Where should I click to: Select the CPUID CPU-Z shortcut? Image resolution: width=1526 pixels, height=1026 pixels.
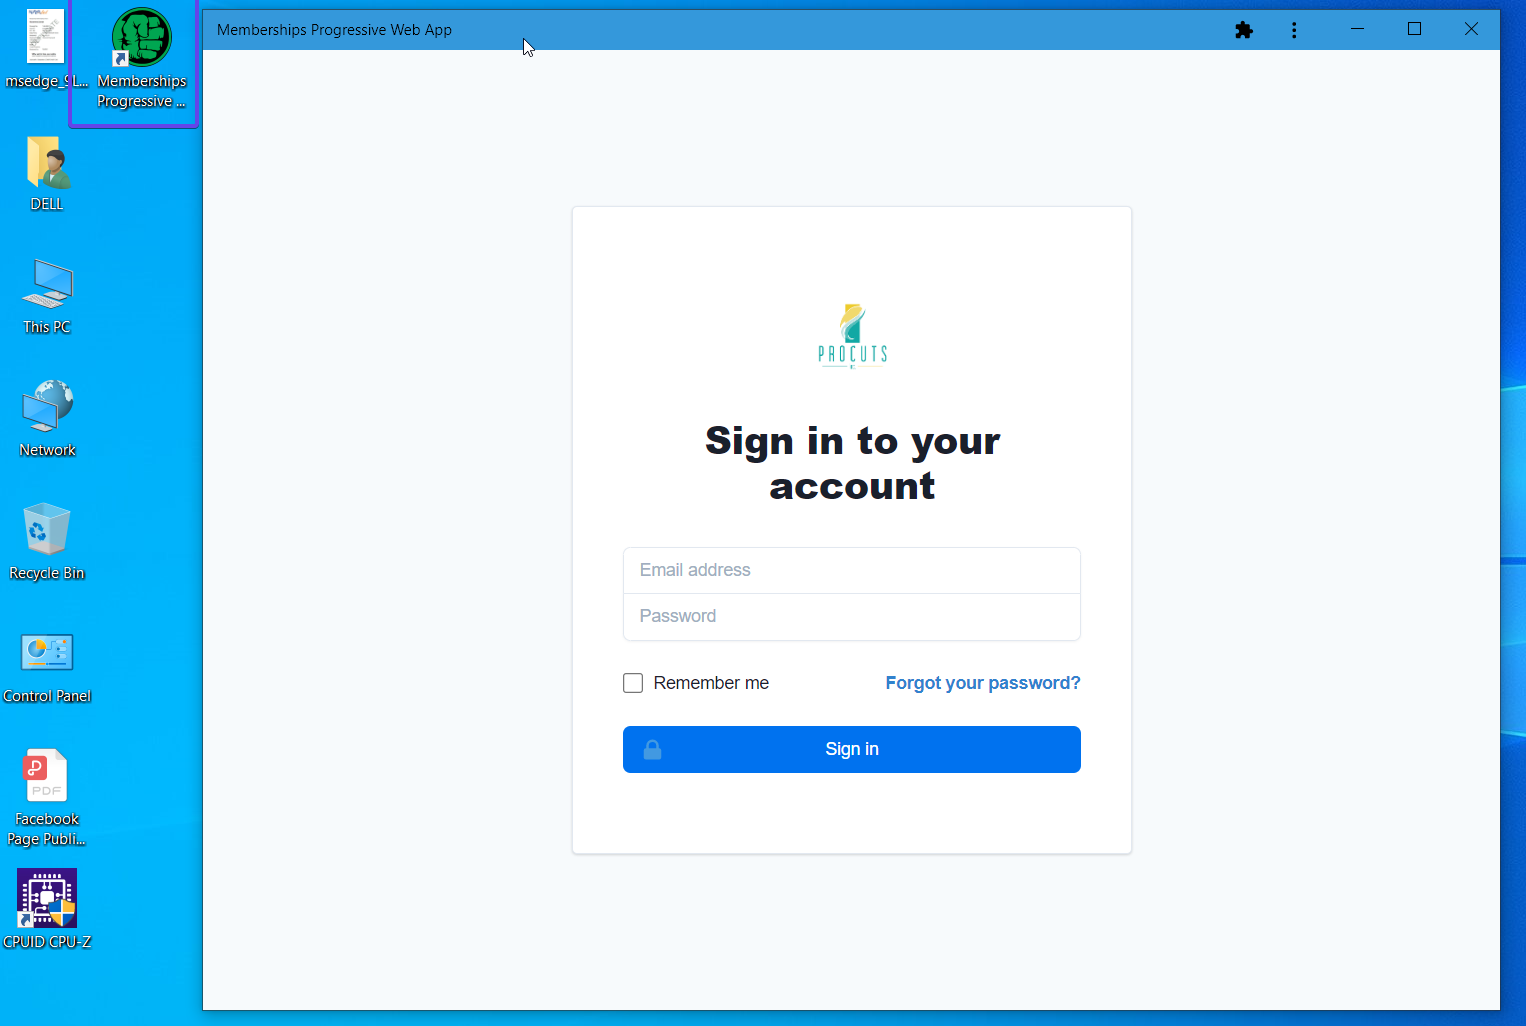point(47,909)
